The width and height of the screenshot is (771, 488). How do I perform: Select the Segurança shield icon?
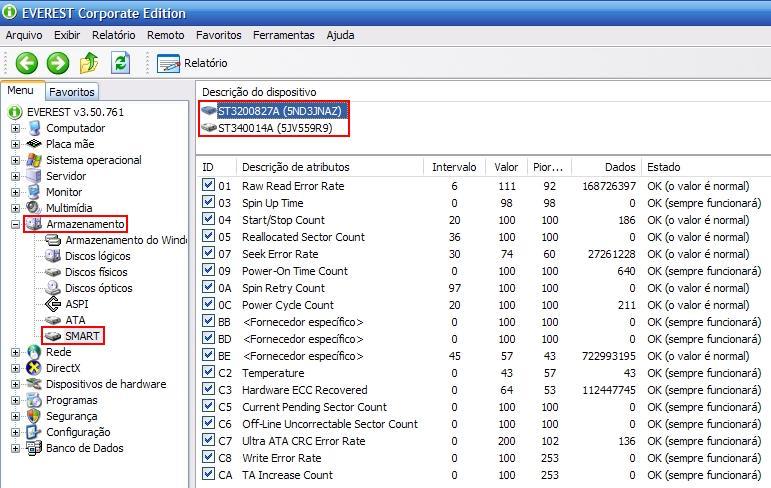tap(33, 416)
